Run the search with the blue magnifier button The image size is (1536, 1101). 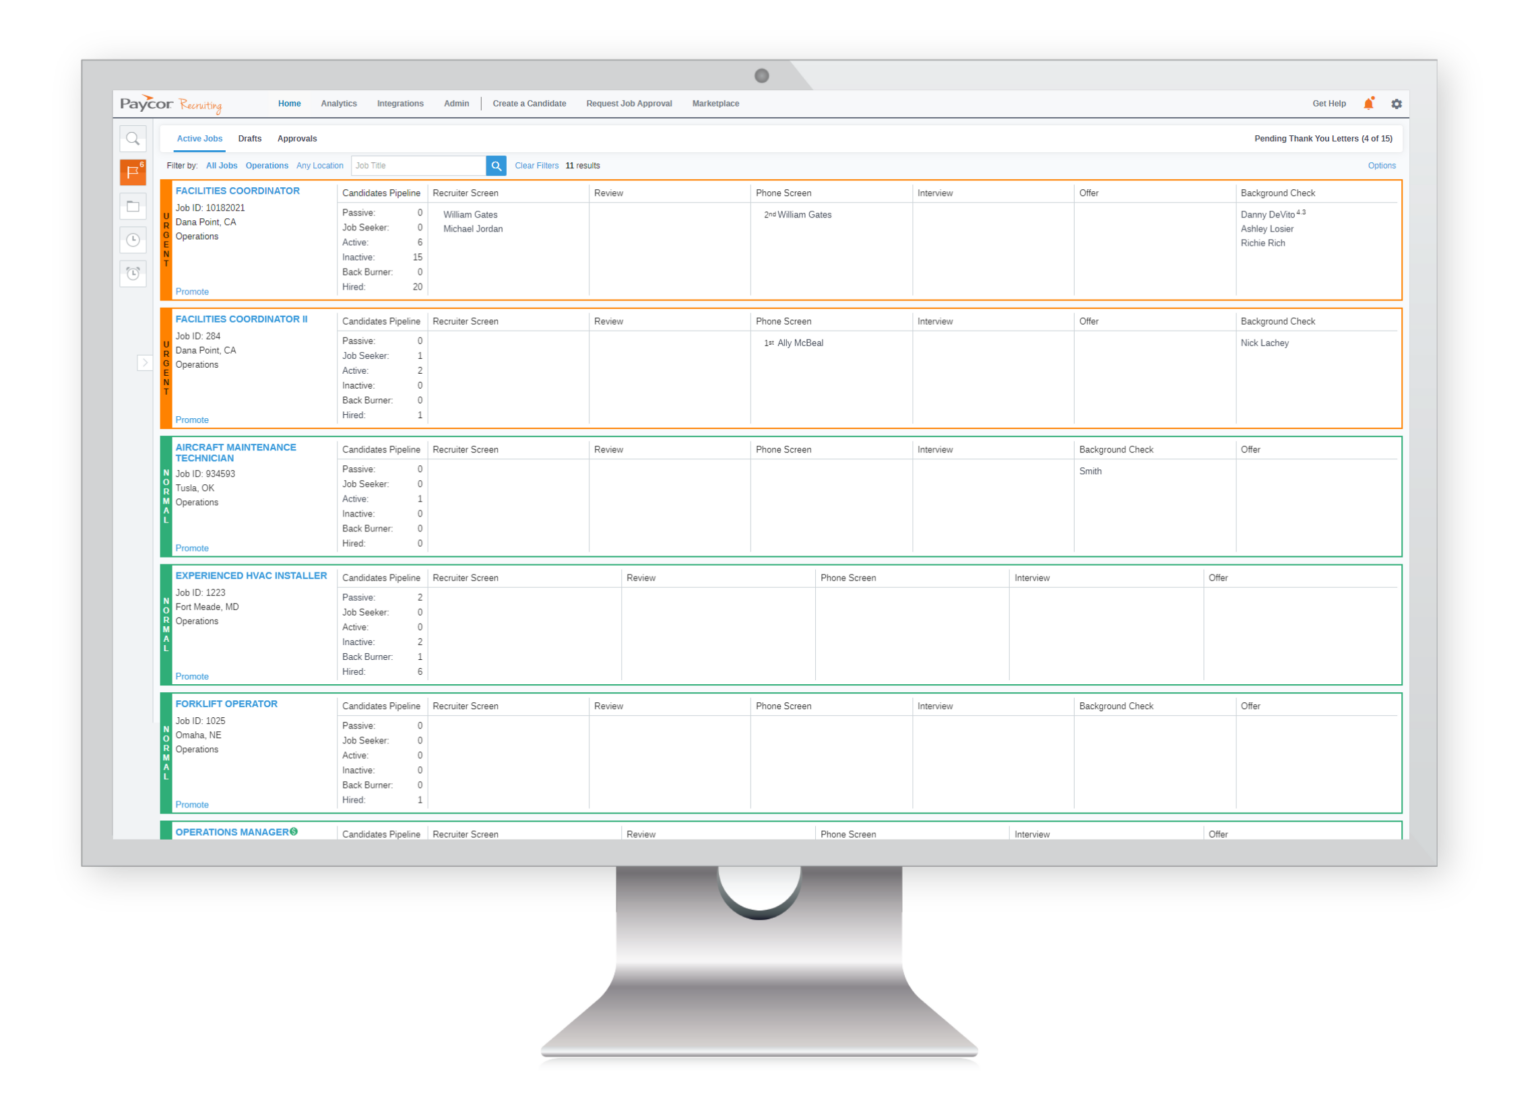coord(496,165)
